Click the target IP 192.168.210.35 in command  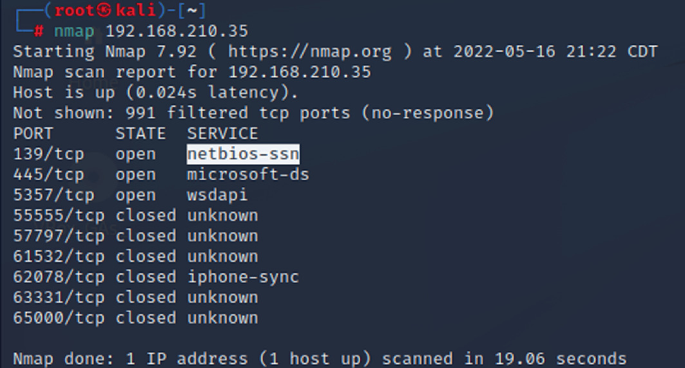coord(177,31)
